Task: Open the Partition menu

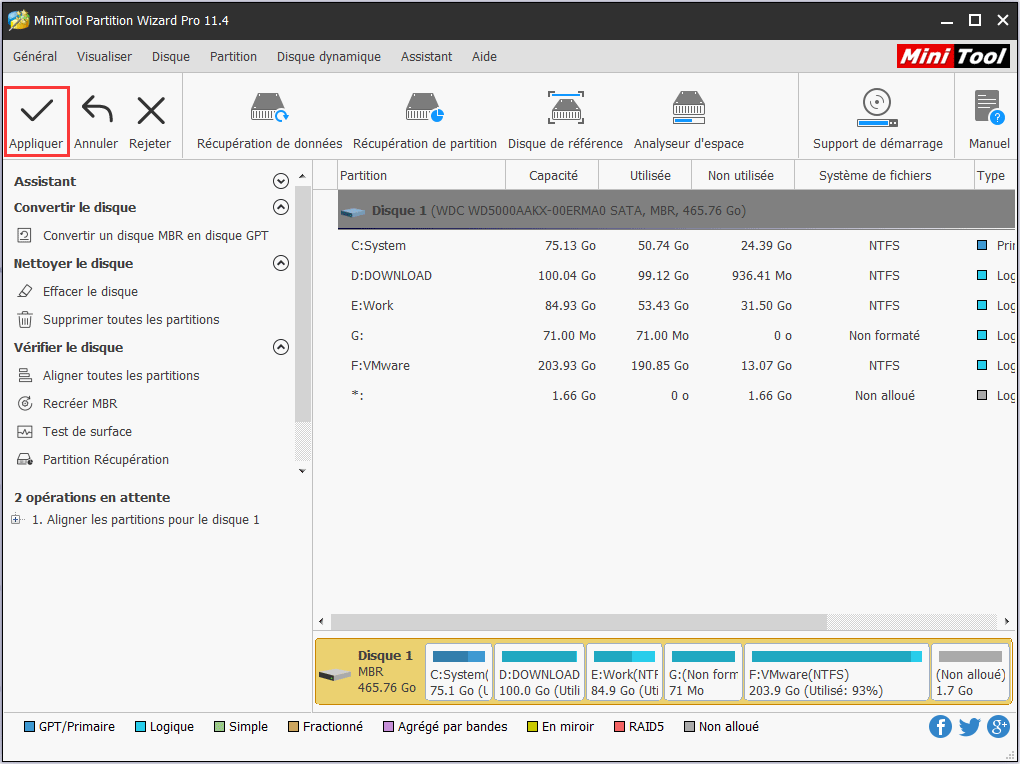Action: coord(233,57)
